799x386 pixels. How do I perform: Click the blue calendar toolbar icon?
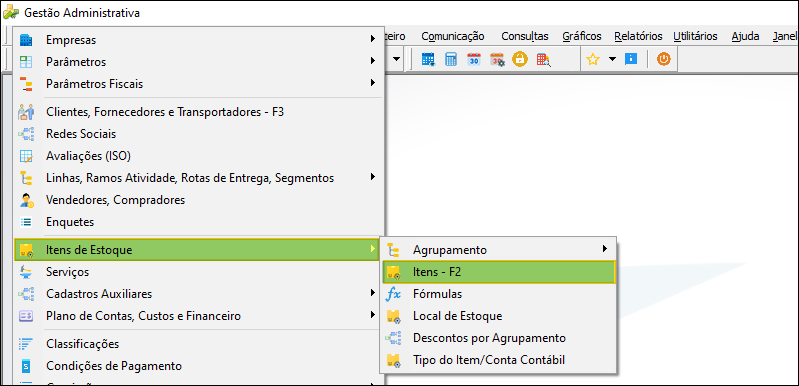[x=428, y=60]
